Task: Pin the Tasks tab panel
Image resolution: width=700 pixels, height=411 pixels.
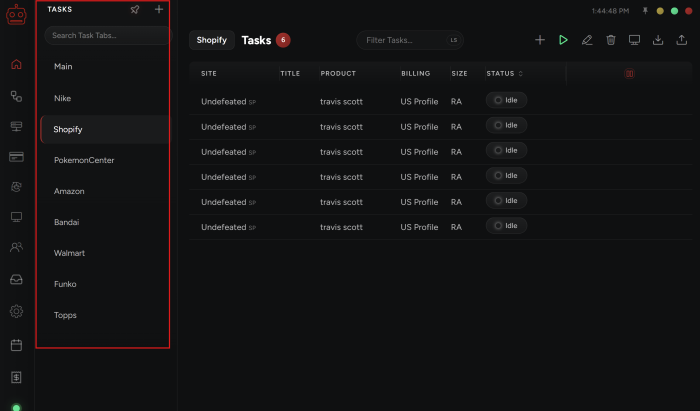Action: click(x=134, y=9)
